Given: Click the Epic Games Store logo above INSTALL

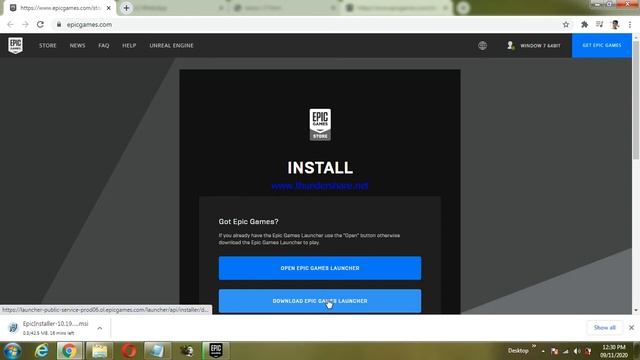Looking at the screenshot, I should pos(320,124).
